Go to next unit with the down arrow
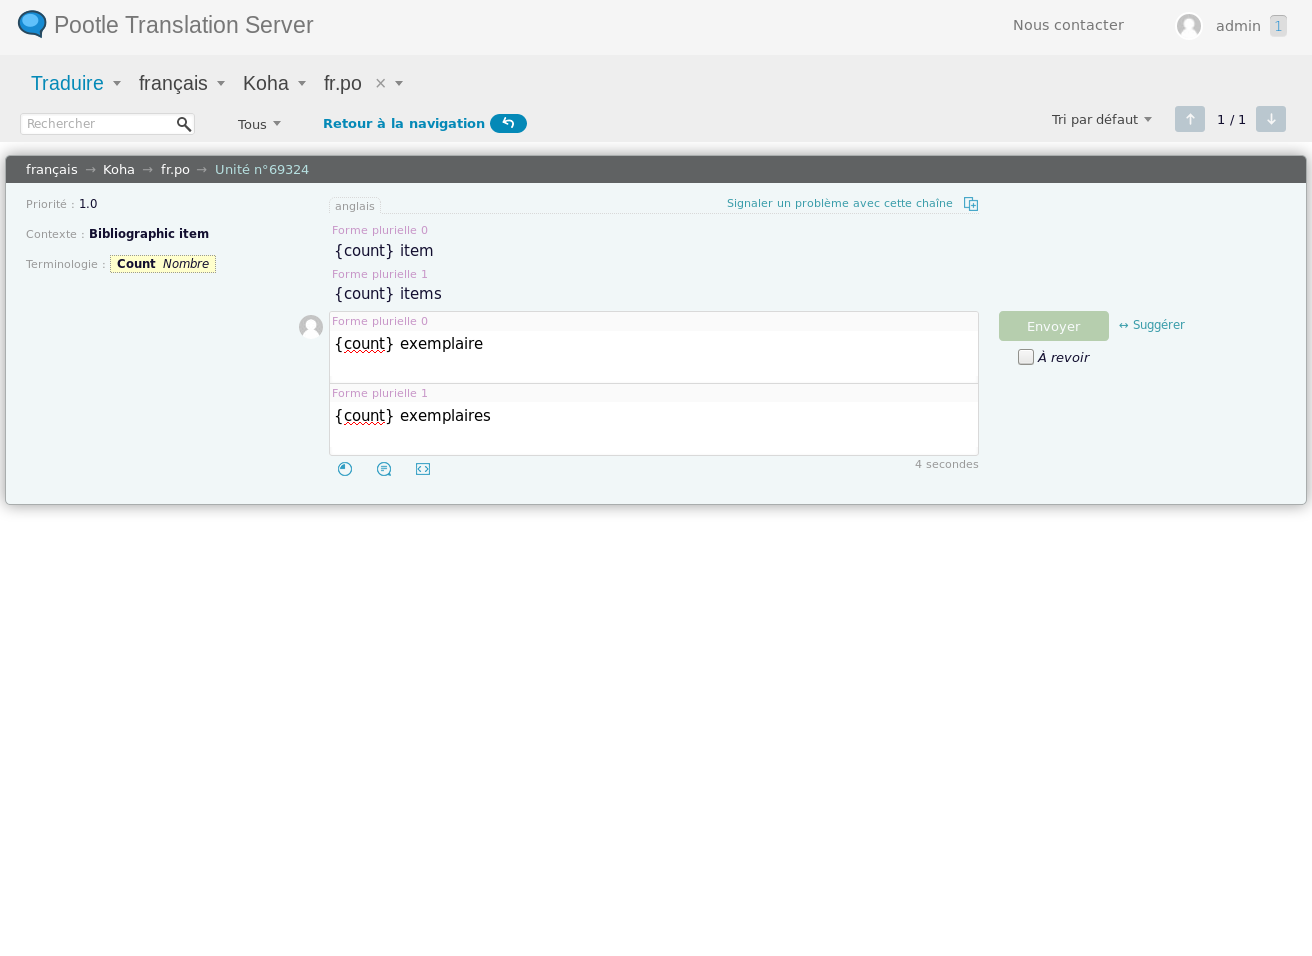 click(1270, 119)
